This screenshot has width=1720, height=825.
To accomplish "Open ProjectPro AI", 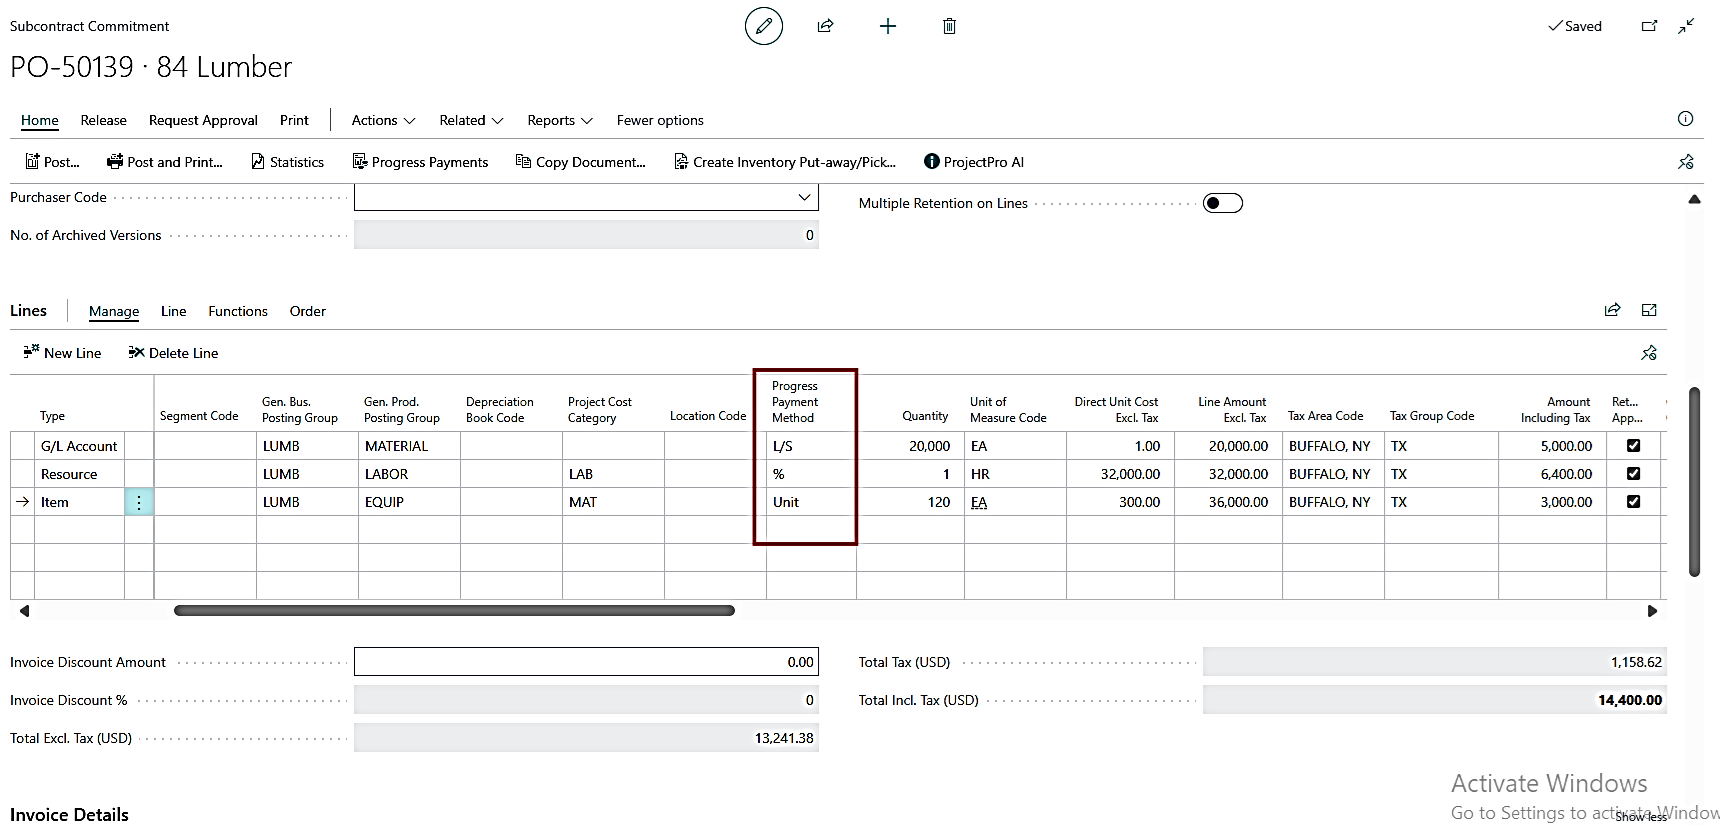I will click(x=974, y=162).
